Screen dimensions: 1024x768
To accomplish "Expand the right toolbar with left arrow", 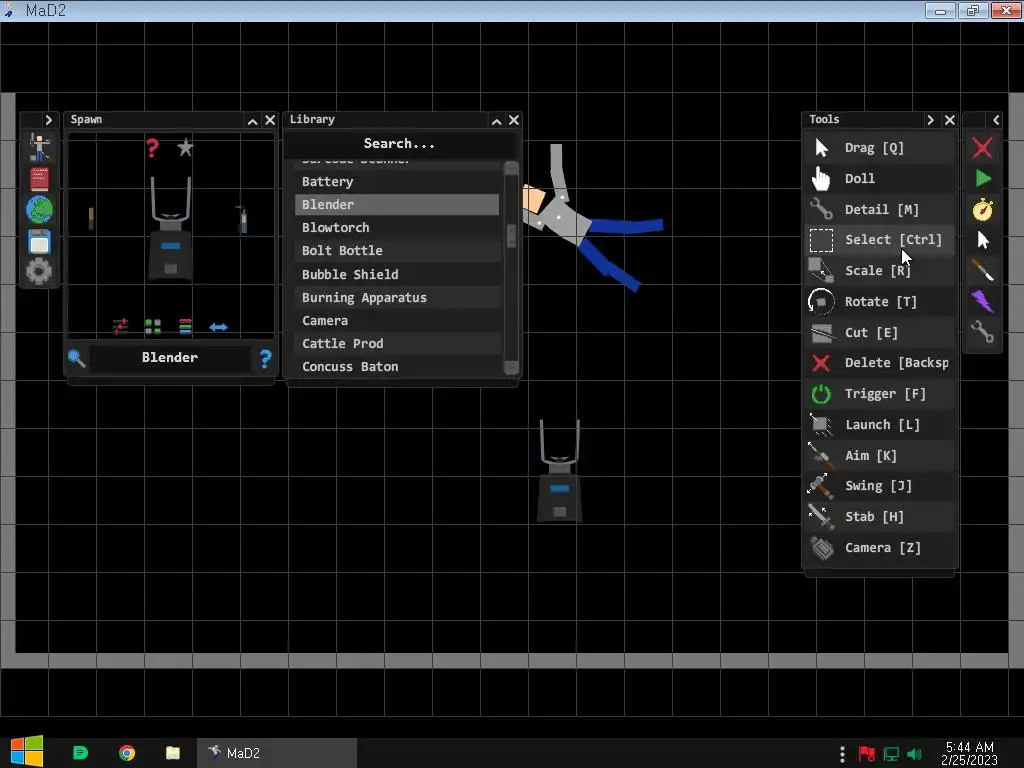I will (996, 120).
